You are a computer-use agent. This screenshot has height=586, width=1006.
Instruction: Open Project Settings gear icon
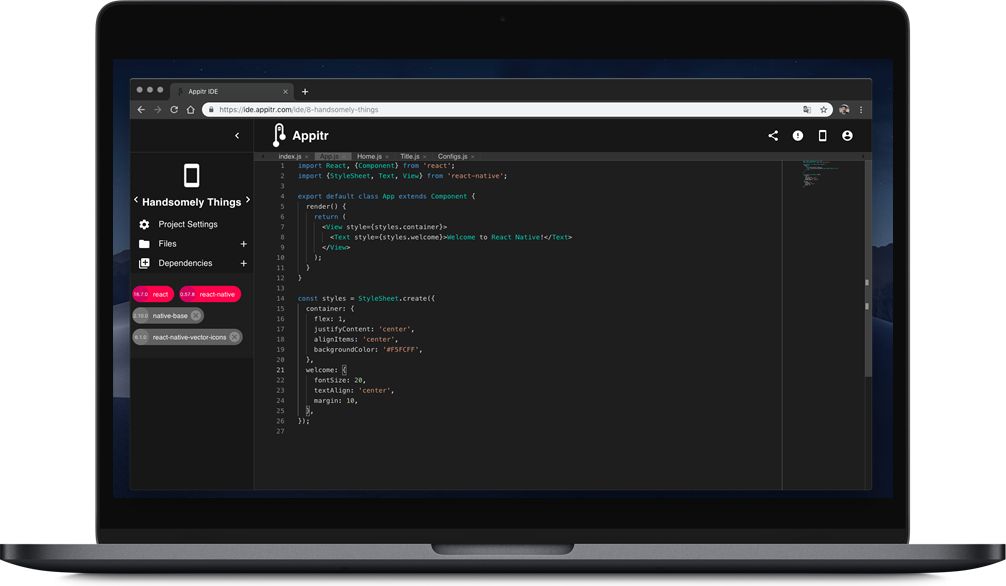pos(144,224)
